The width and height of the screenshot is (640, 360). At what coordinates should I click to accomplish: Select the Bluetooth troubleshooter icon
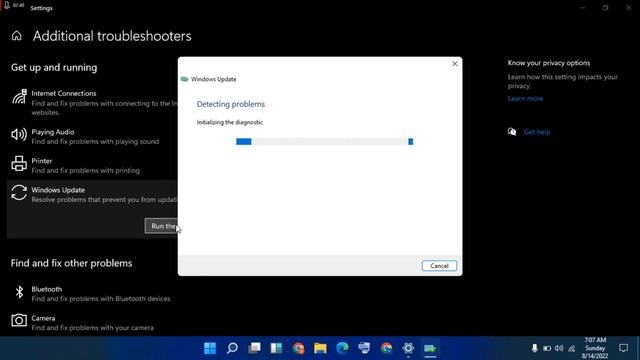point(19,292)
